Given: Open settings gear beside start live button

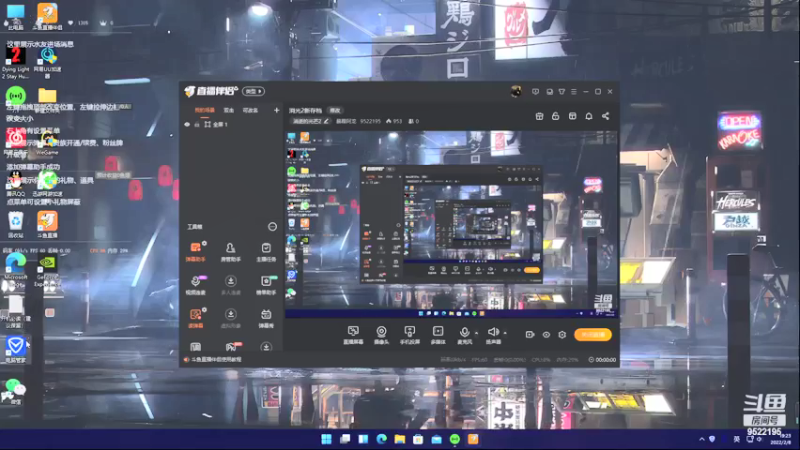Looking at the screenshot, I should click(562, 335).
